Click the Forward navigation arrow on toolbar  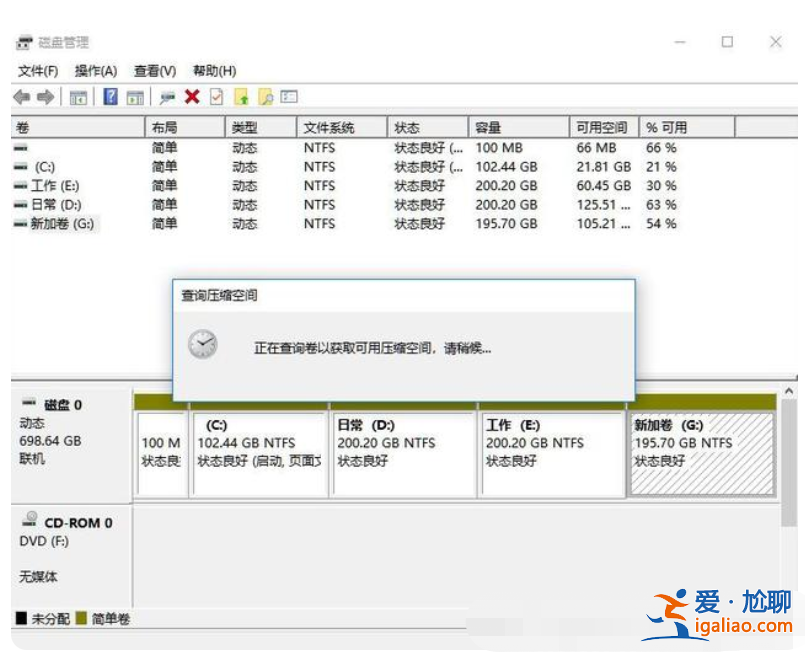(46, 96)
